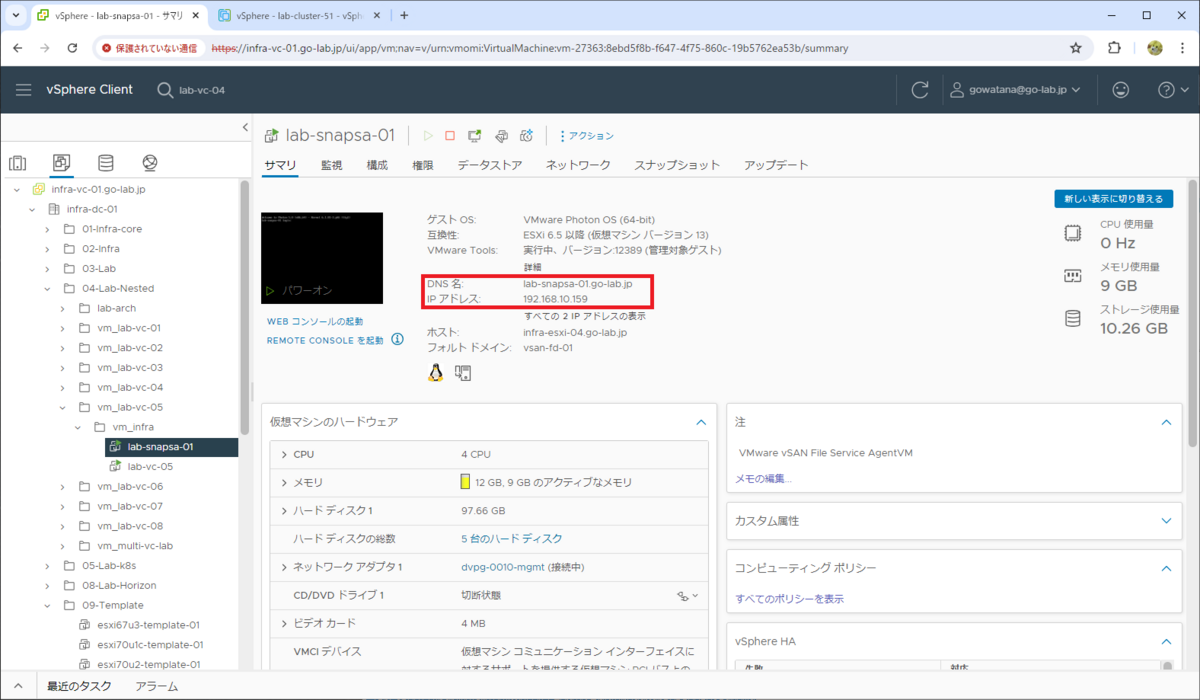Open the Storage inventory view
This screenshot has height=700, width=1200.
pos(105,163)
